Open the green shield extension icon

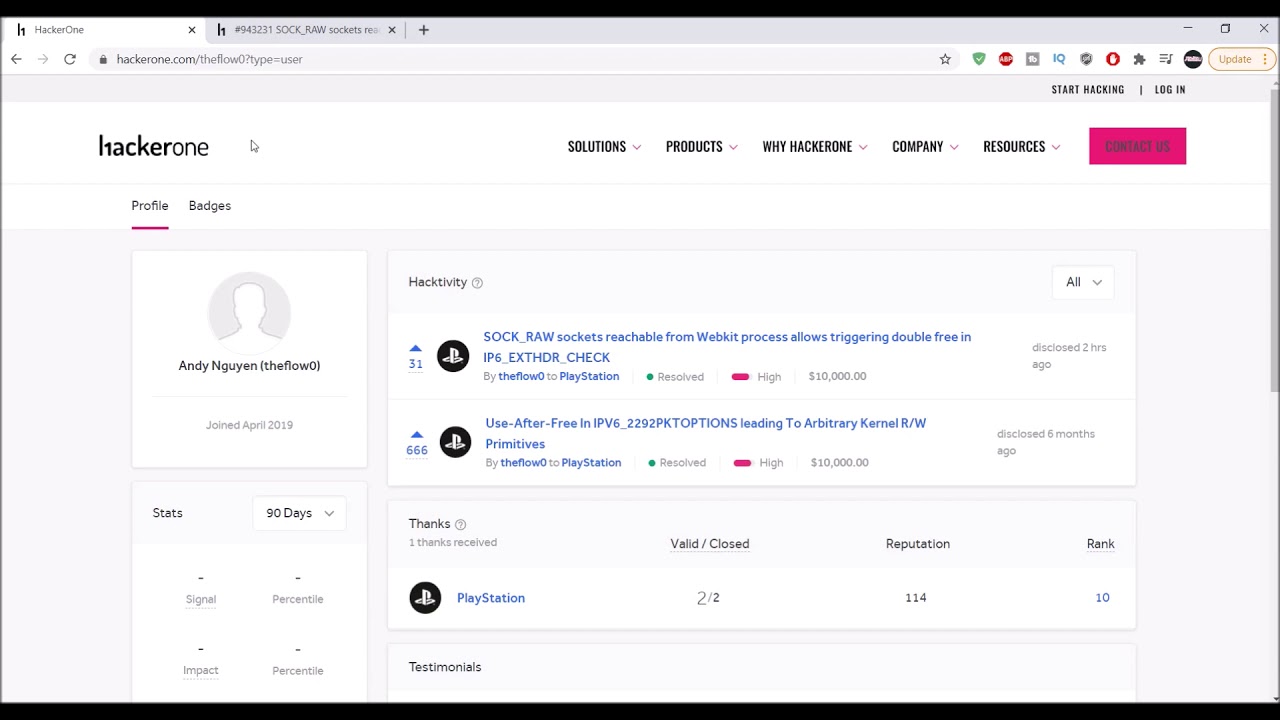979,59
